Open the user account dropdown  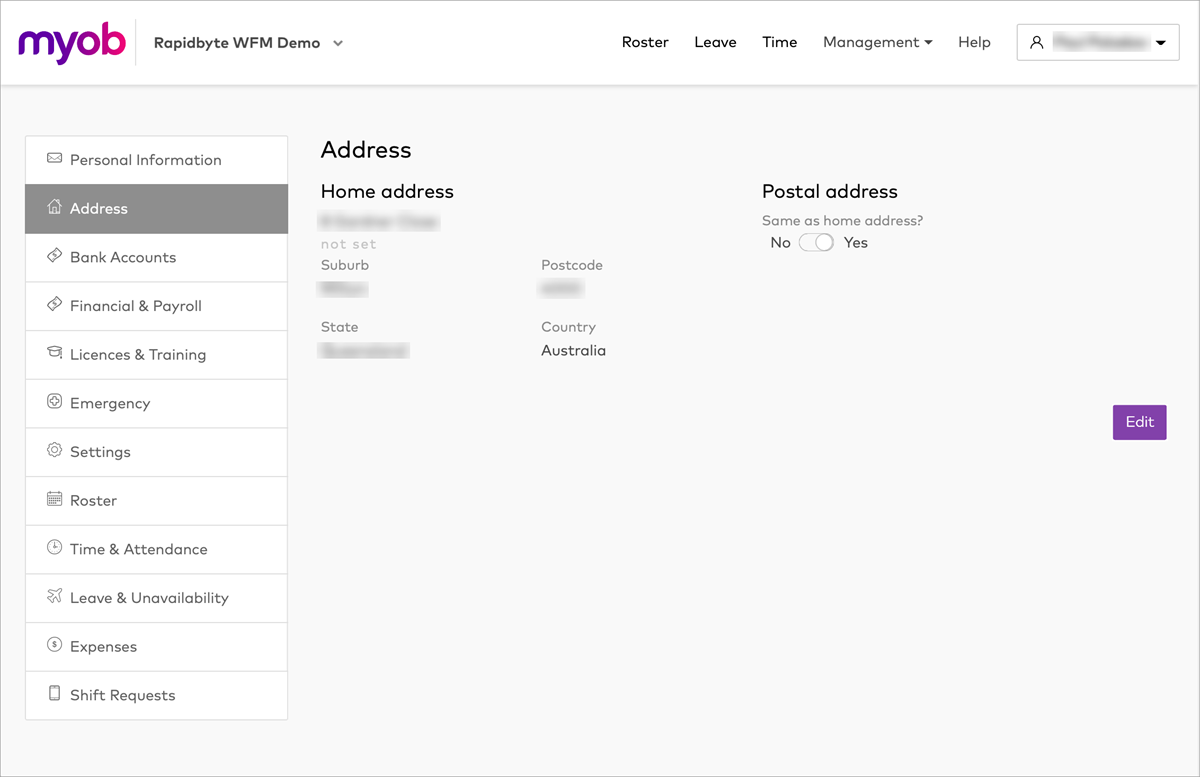click(1097, 43)
